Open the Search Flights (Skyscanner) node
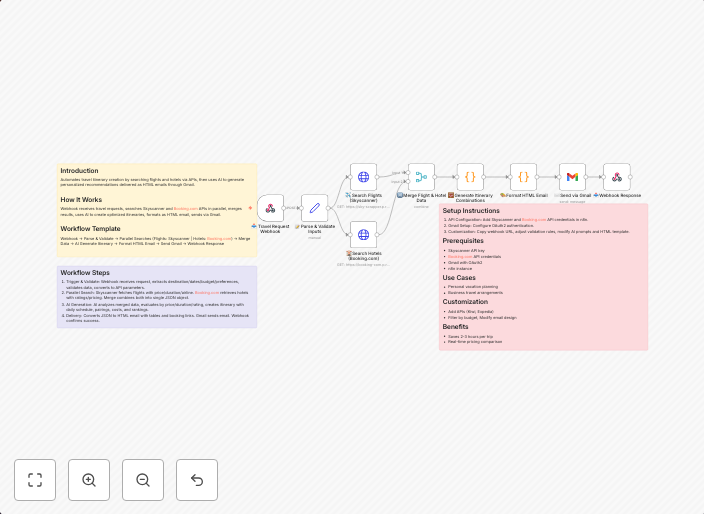The width and height of the screenshot is (704, 514). (x=363, y=177)
